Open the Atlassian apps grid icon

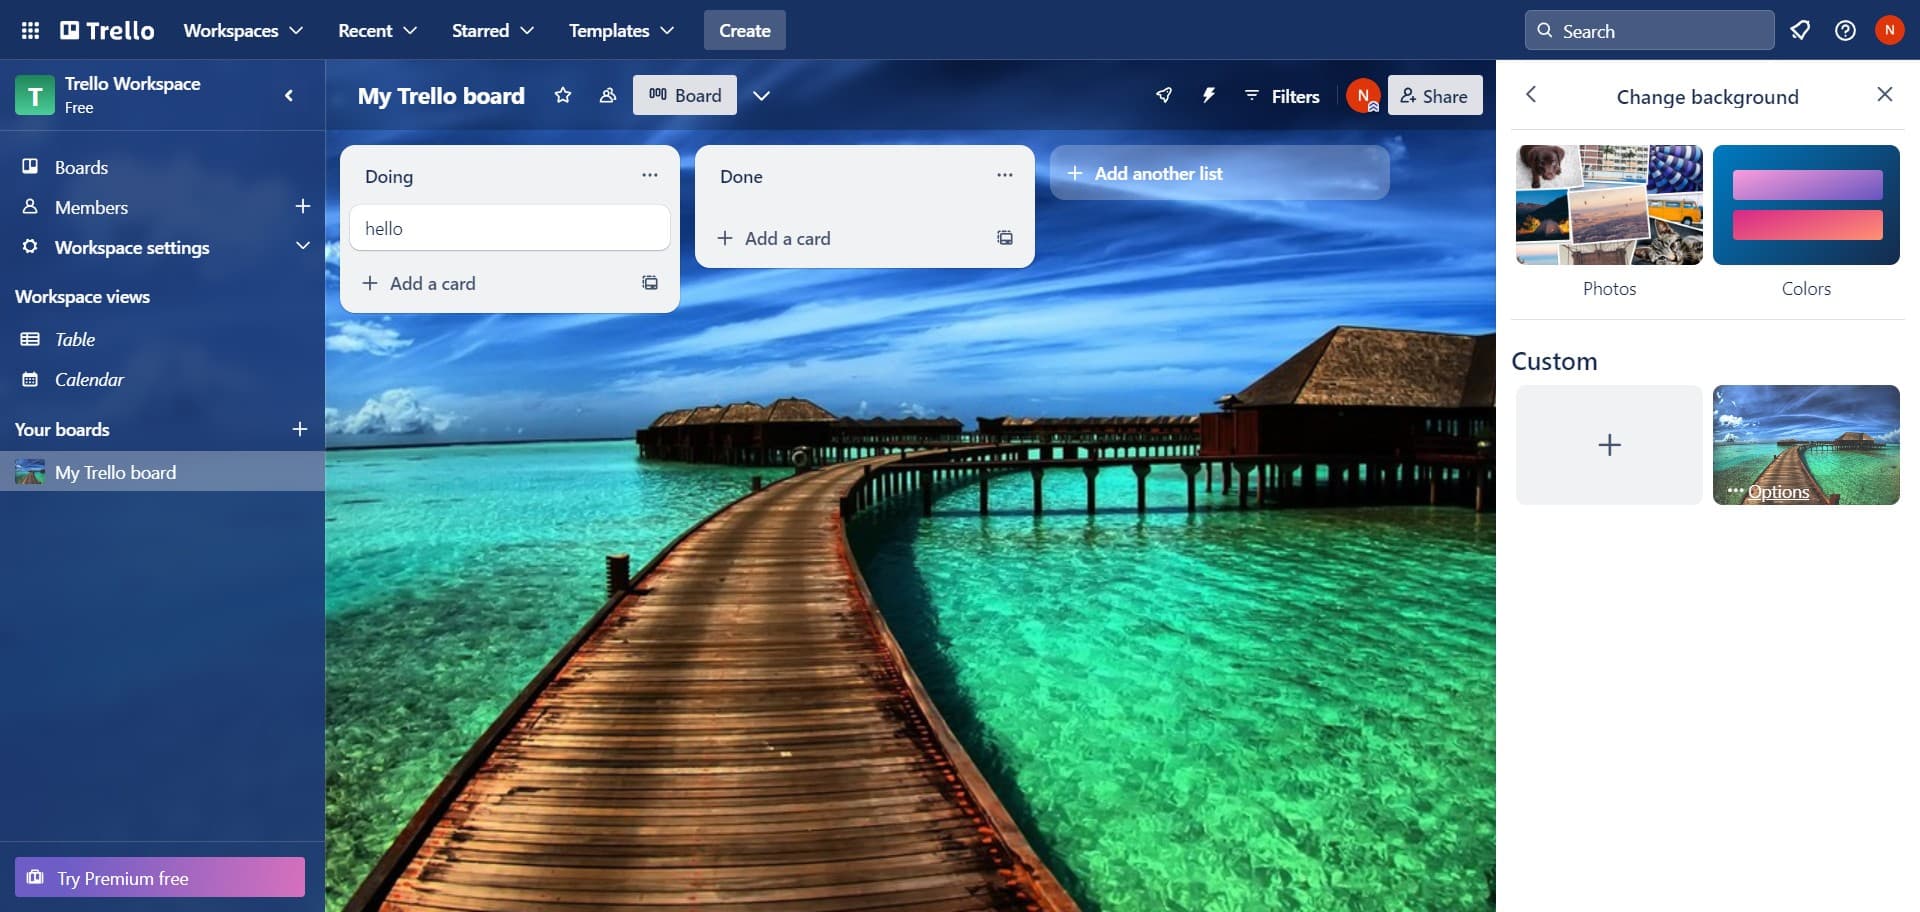coord(30,30)
